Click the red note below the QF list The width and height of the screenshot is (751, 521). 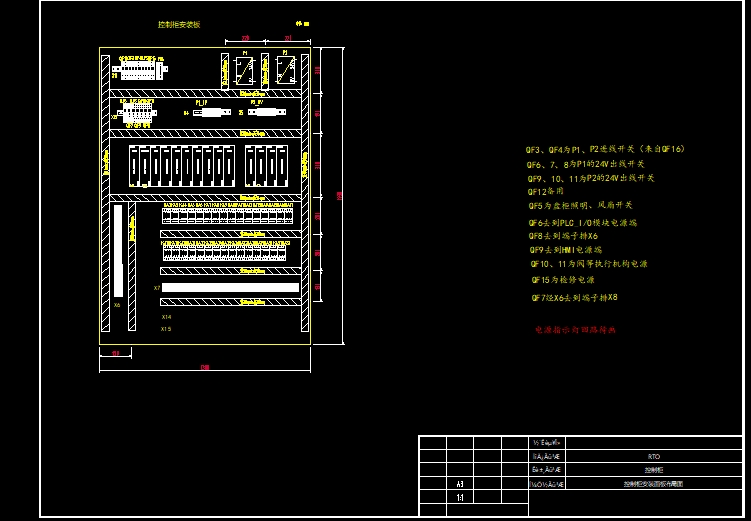tap(575, 330)
